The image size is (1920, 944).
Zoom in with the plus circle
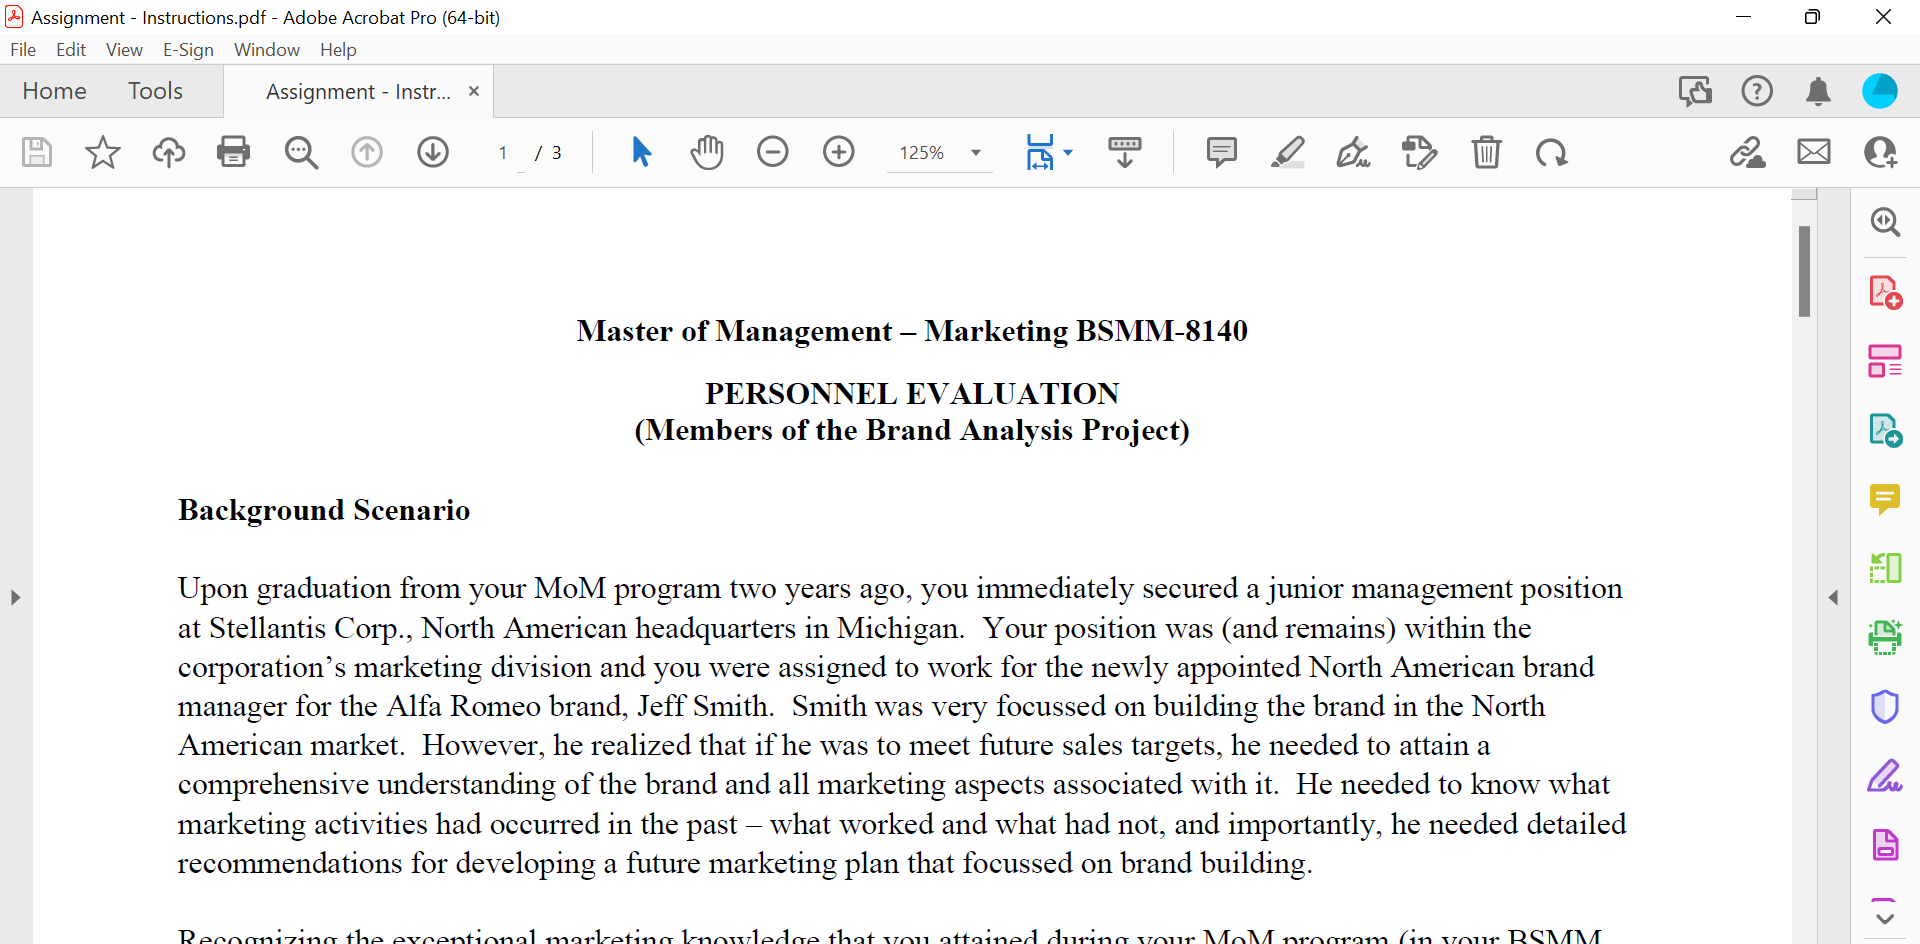click(x=839, y=152)
